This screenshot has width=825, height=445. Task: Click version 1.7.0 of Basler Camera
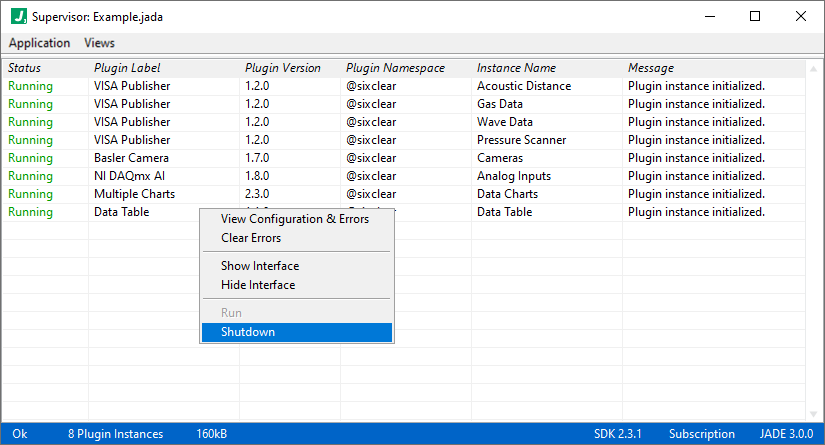(x=257, y=158)
